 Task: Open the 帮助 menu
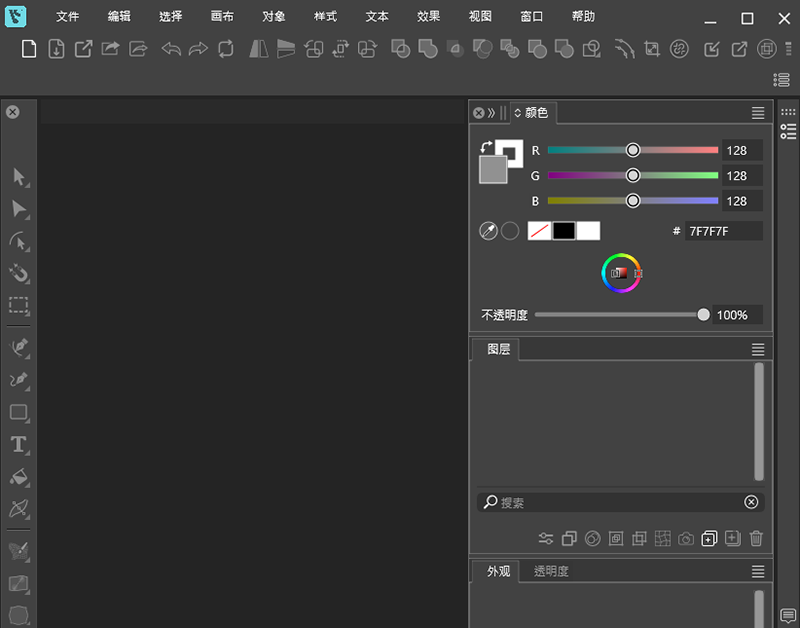pyautogui.click(x=583, y=17)
